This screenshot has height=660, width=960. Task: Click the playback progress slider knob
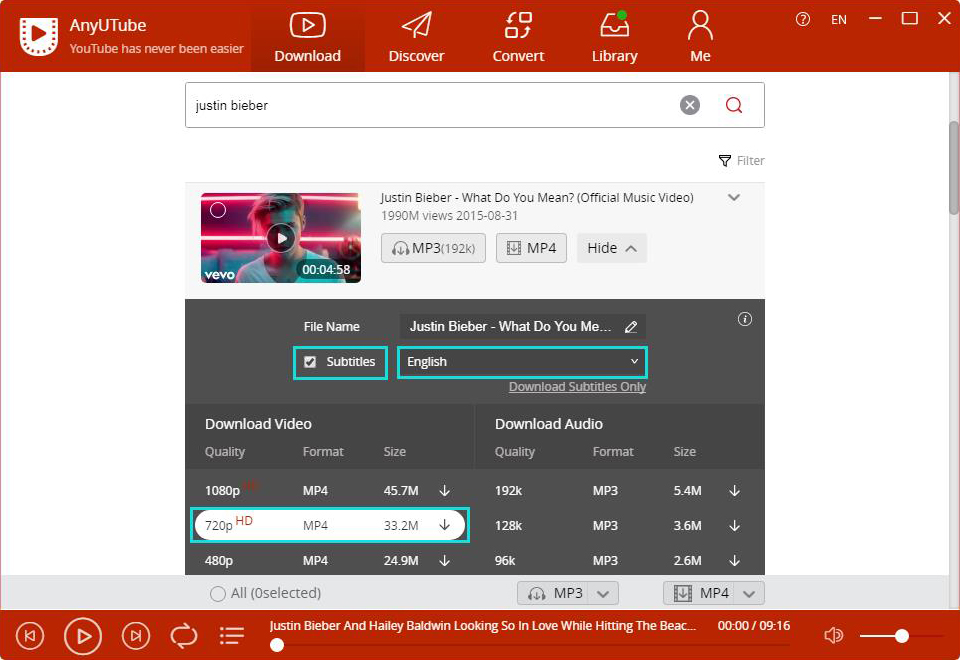277,645
